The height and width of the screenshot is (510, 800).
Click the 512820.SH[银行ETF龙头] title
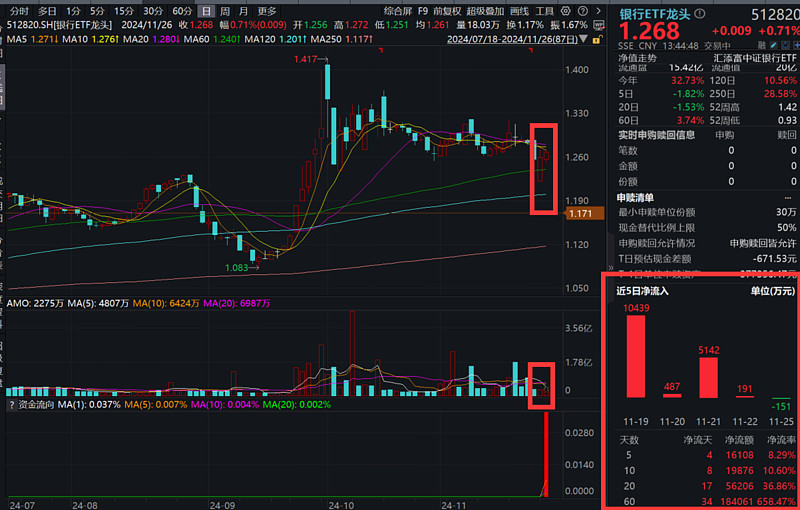pyautogui.click(x=59, y=25)
